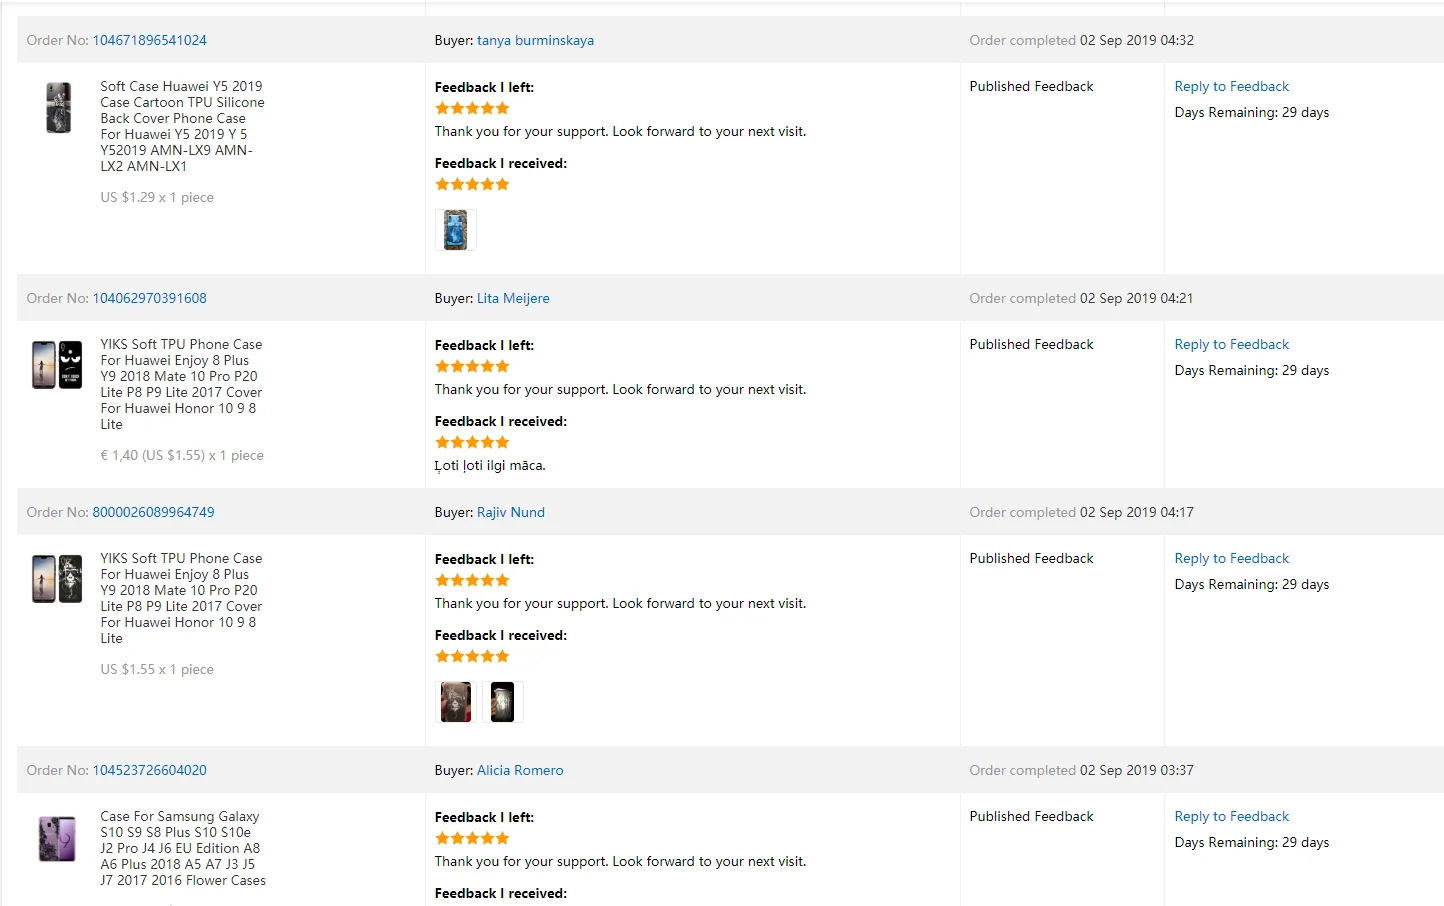Enlarge Rajiv Nund's first feedback photo
Viewport: 1444px width, 906px height.
(x=456, y=702)
